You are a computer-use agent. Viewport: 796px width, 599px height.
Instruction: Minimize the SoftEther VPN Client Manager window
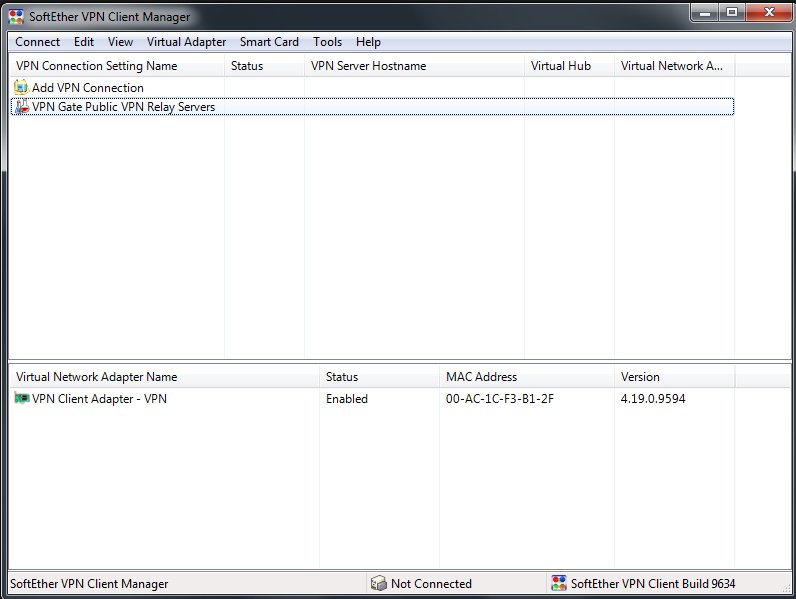click(705, 13)
